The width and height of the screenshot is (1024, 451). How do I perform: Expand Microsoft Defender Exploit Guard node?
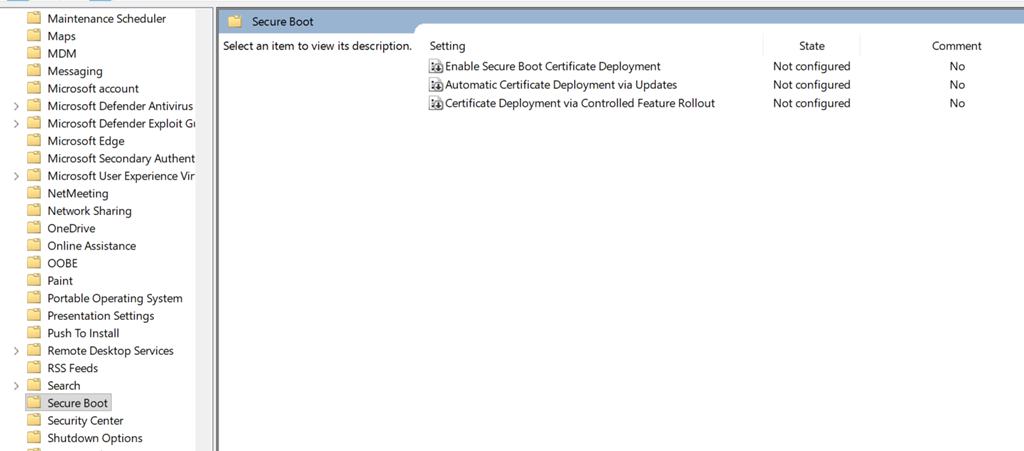15,124
